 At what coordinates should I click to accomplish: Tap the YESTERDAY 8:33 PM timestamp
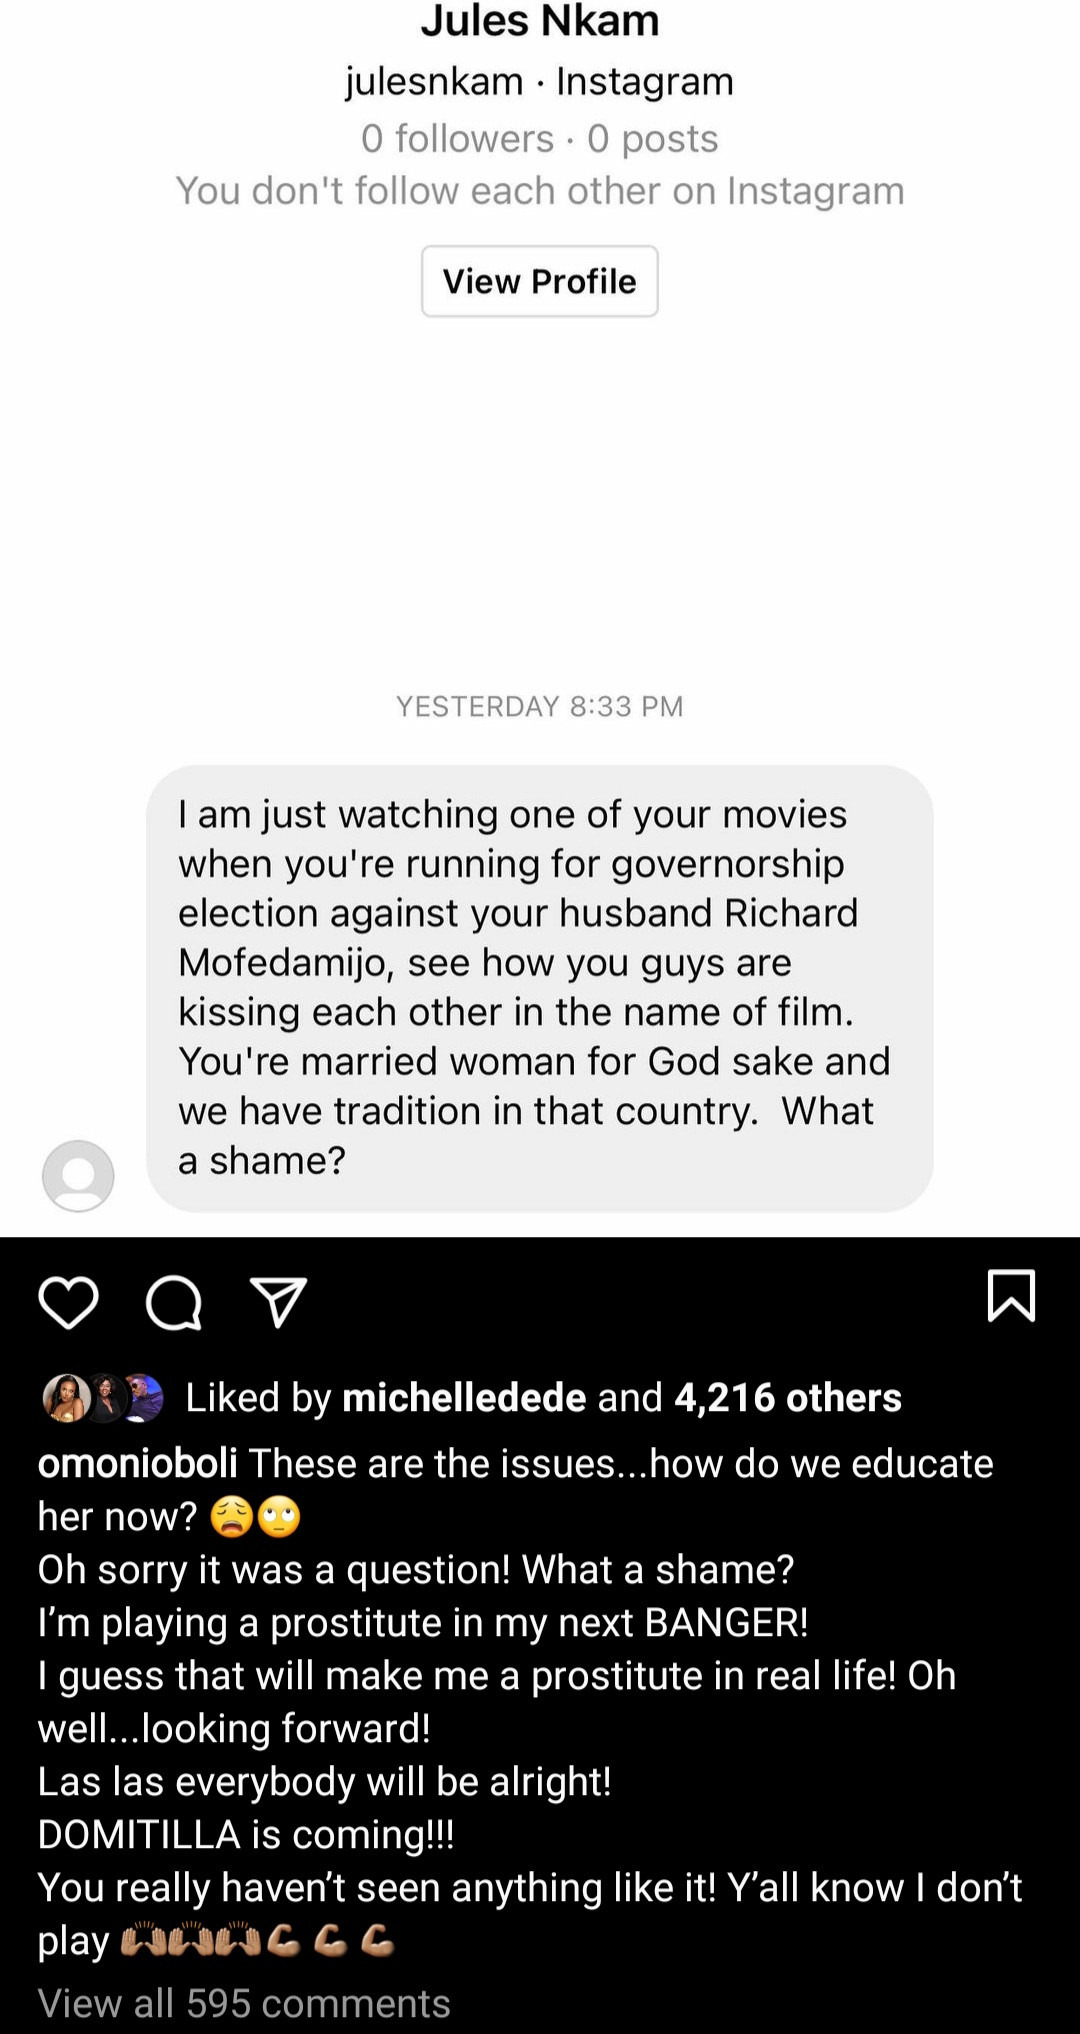[x=540, y=706]
